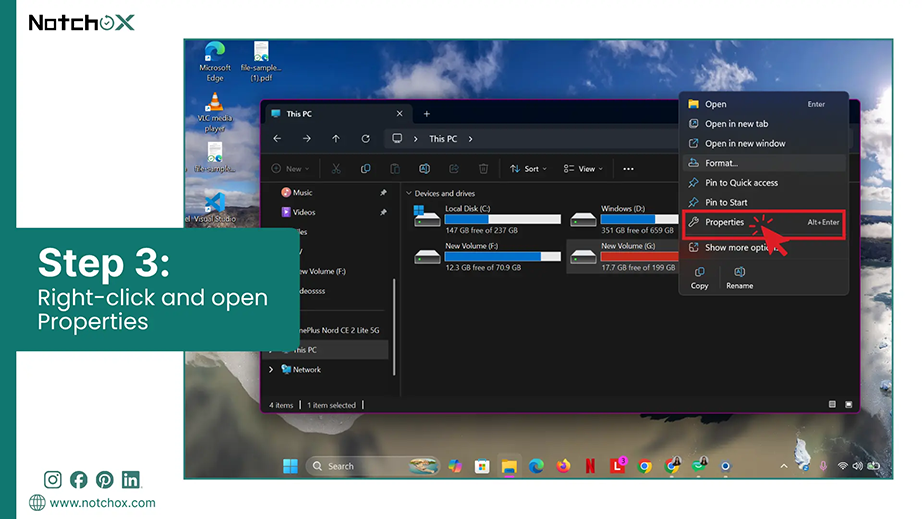Open file-sample (1).pdf desktop file
This screenshot has width=922, height=519.
(261, 62)
